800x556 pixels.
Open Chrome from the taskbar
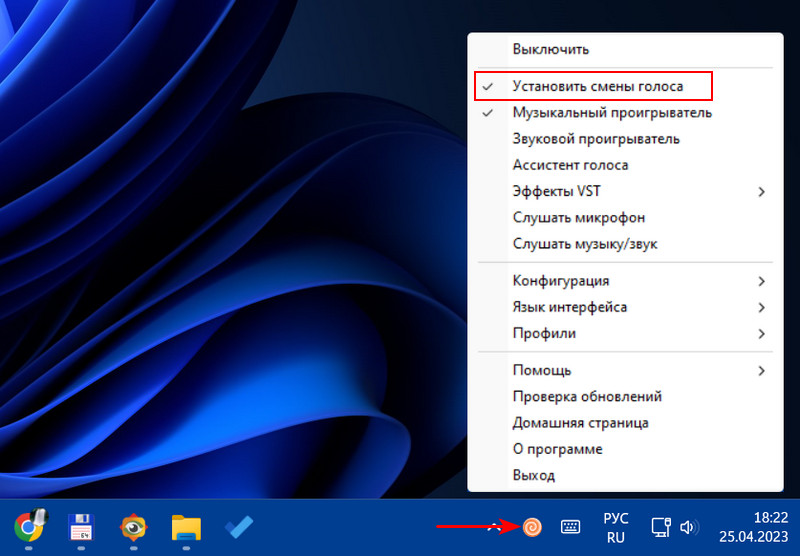point(29,526)
